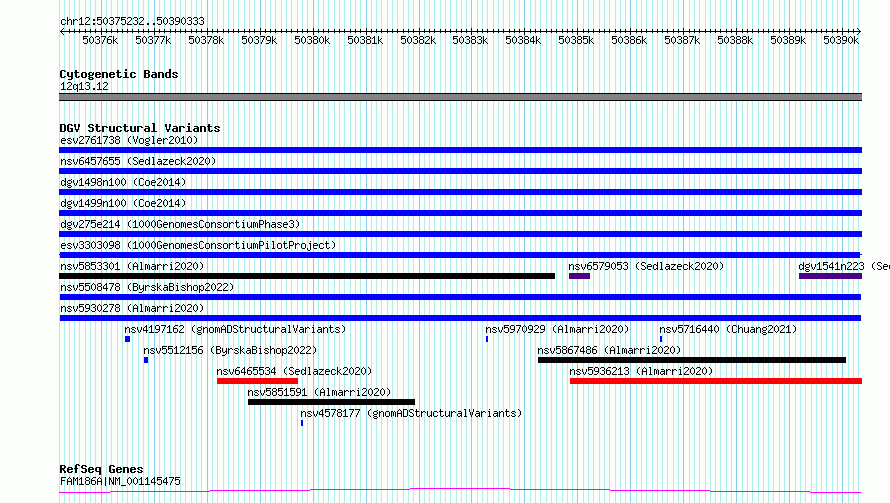This screenshot has width=890, height=503.
Task: Open the nsv5508478 (ByrskaBishop2022) label
Action: point(147,287)
